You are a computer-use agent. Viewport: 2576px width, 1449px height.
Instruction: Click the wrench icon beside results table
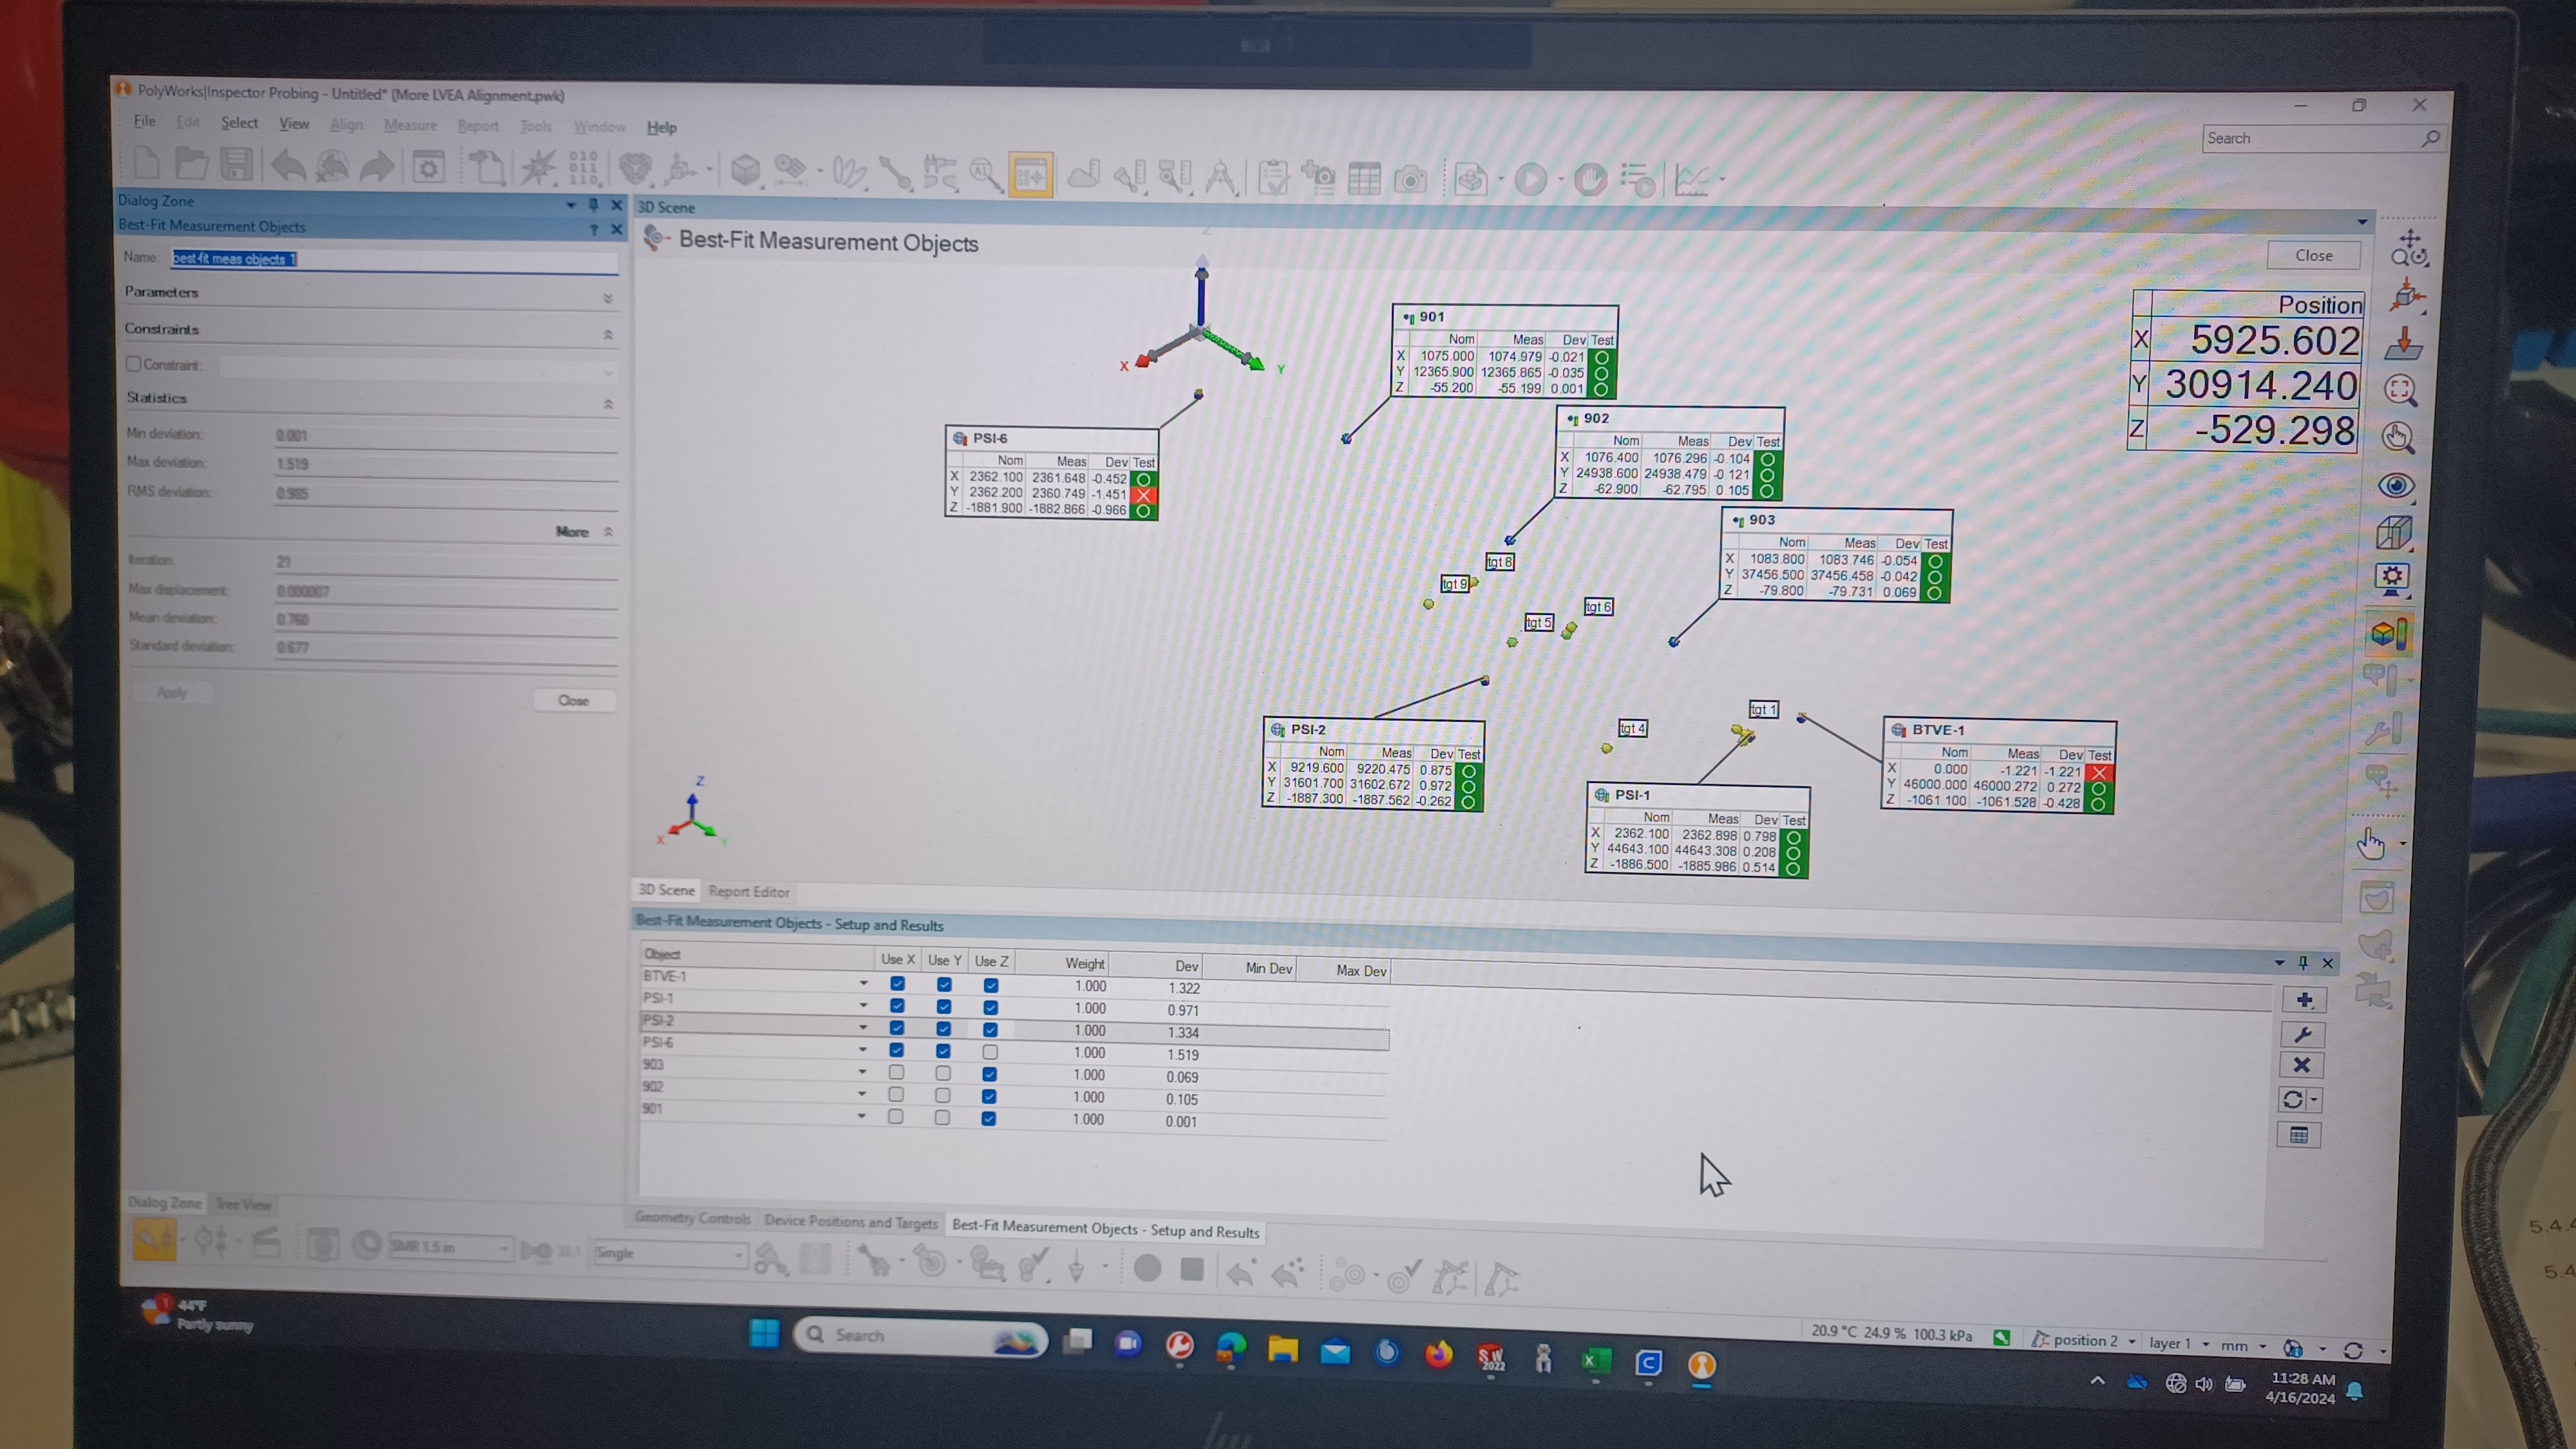(x=2302, y=1034)
